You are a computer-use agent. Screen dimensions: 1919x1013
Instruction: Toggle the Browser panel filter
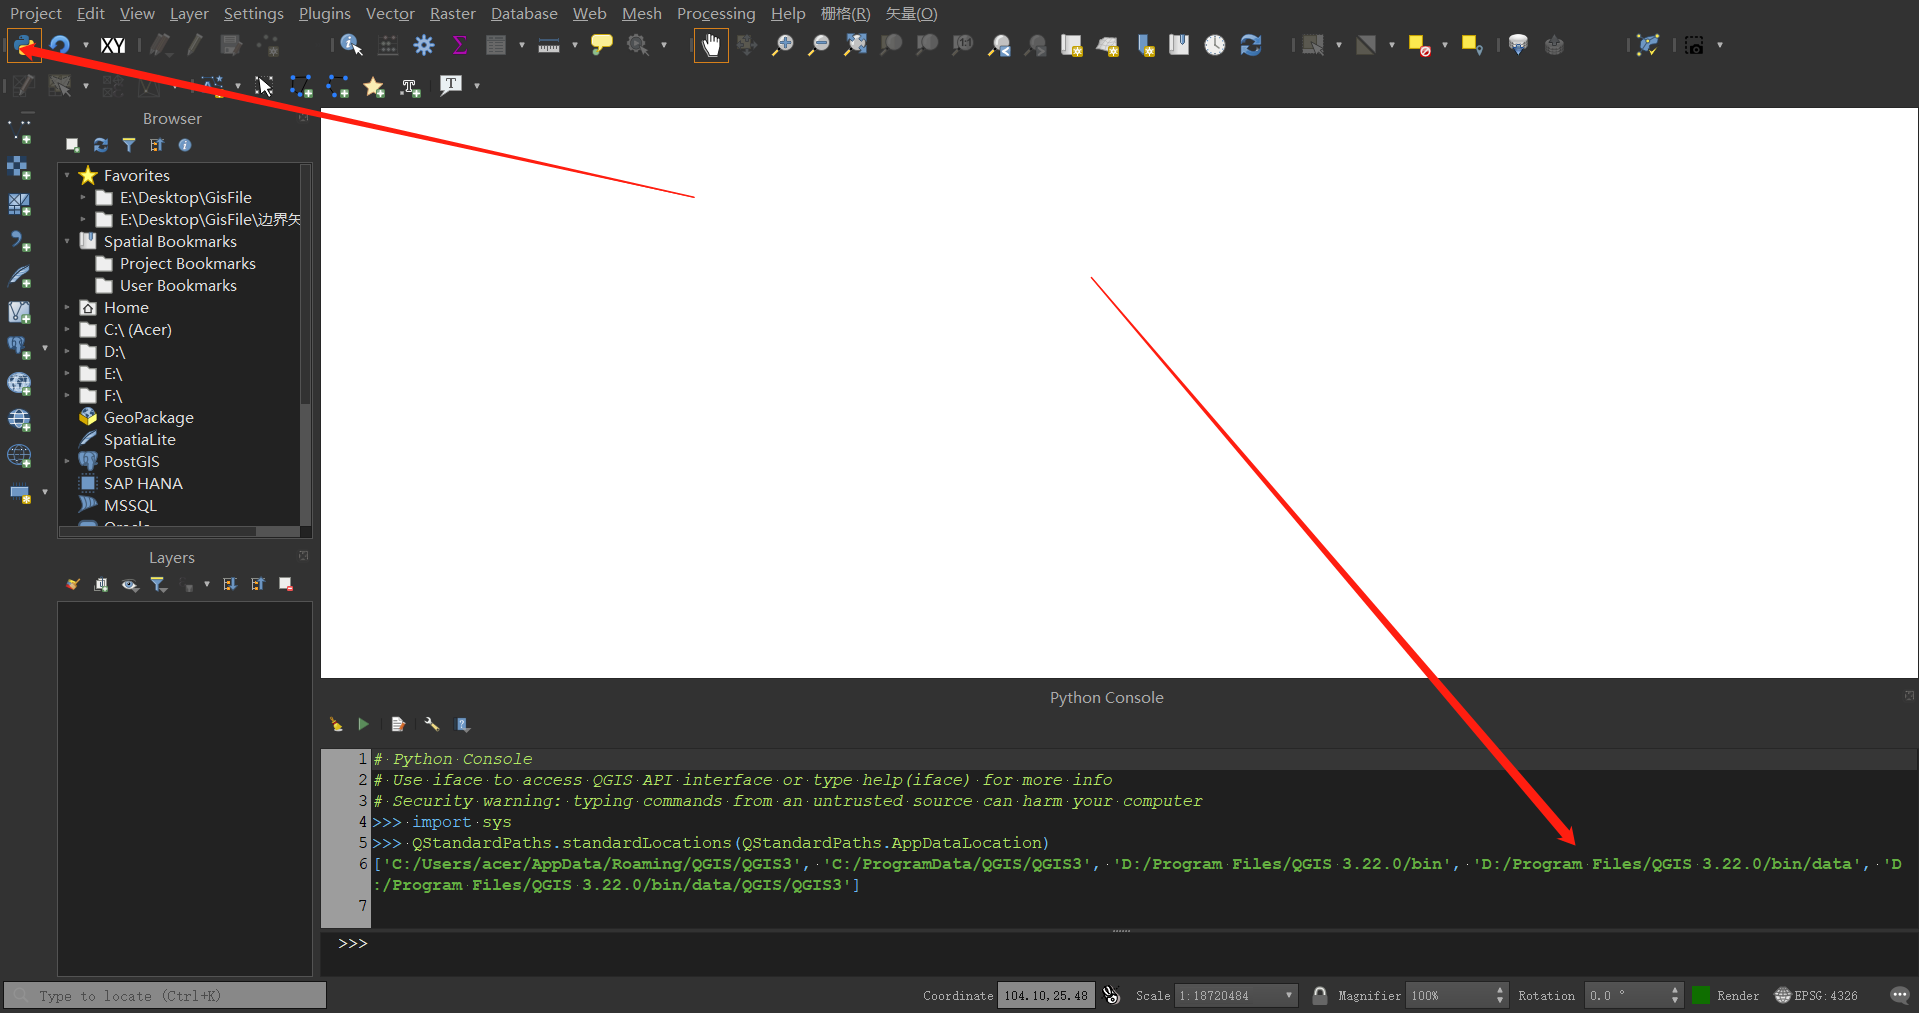coord(129,145)
